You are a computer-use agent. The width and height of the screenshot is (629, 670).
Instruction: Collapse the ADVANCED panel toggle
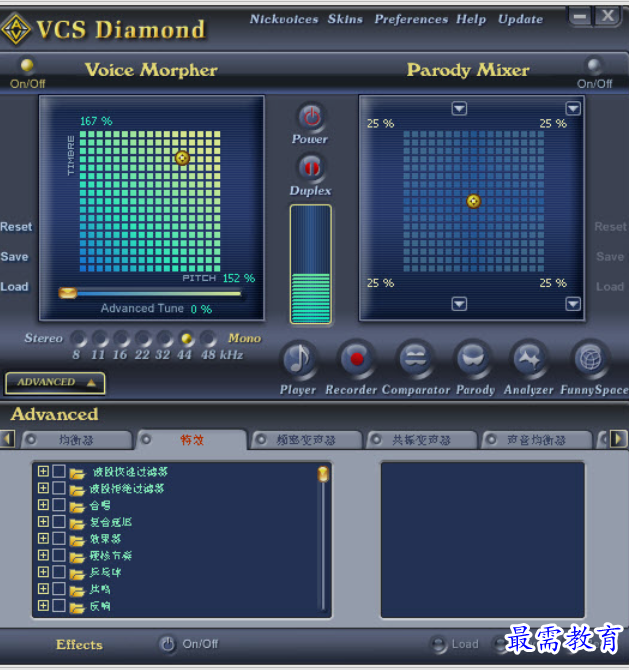[55, 382]
